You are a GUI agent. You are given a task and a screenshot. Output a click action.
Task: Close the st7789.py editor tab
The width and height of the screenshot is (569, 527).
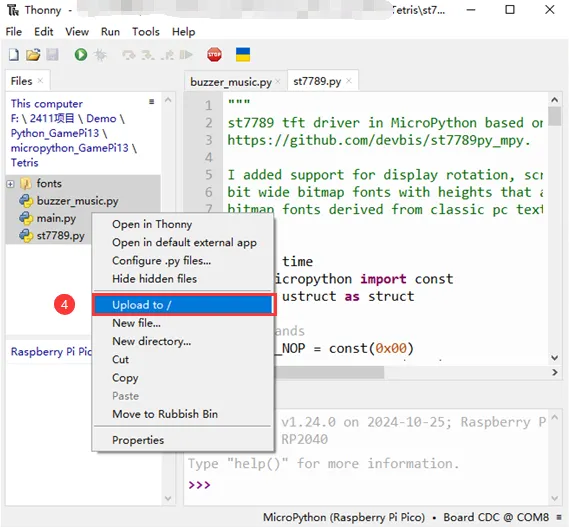[349, 81]
